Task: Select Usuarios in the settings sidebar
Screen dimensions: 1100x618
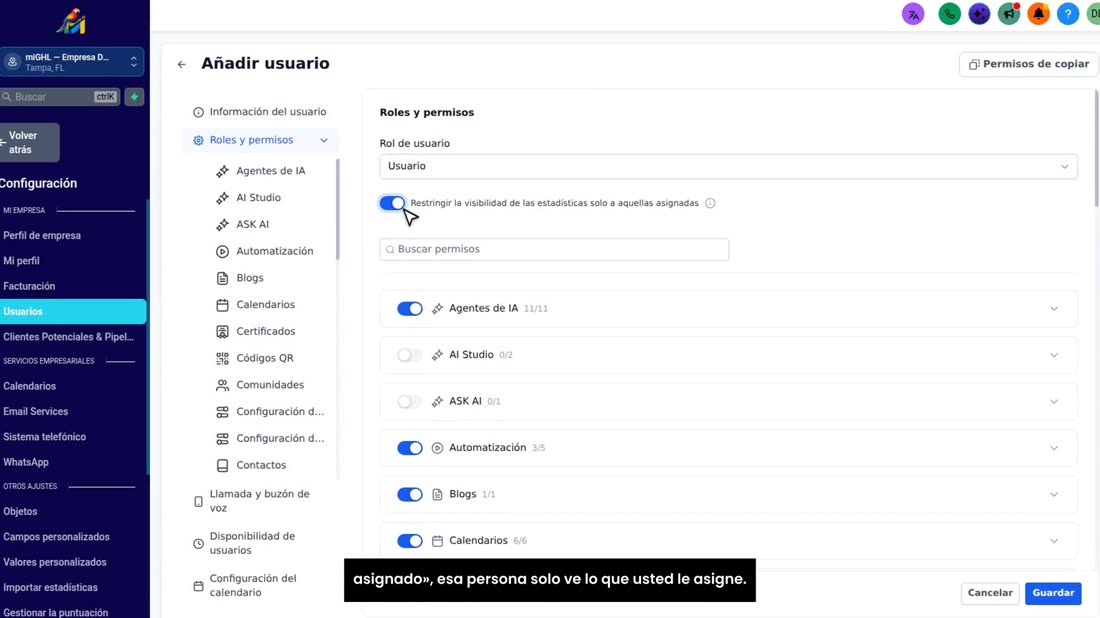Action: [x=73, y=311]
